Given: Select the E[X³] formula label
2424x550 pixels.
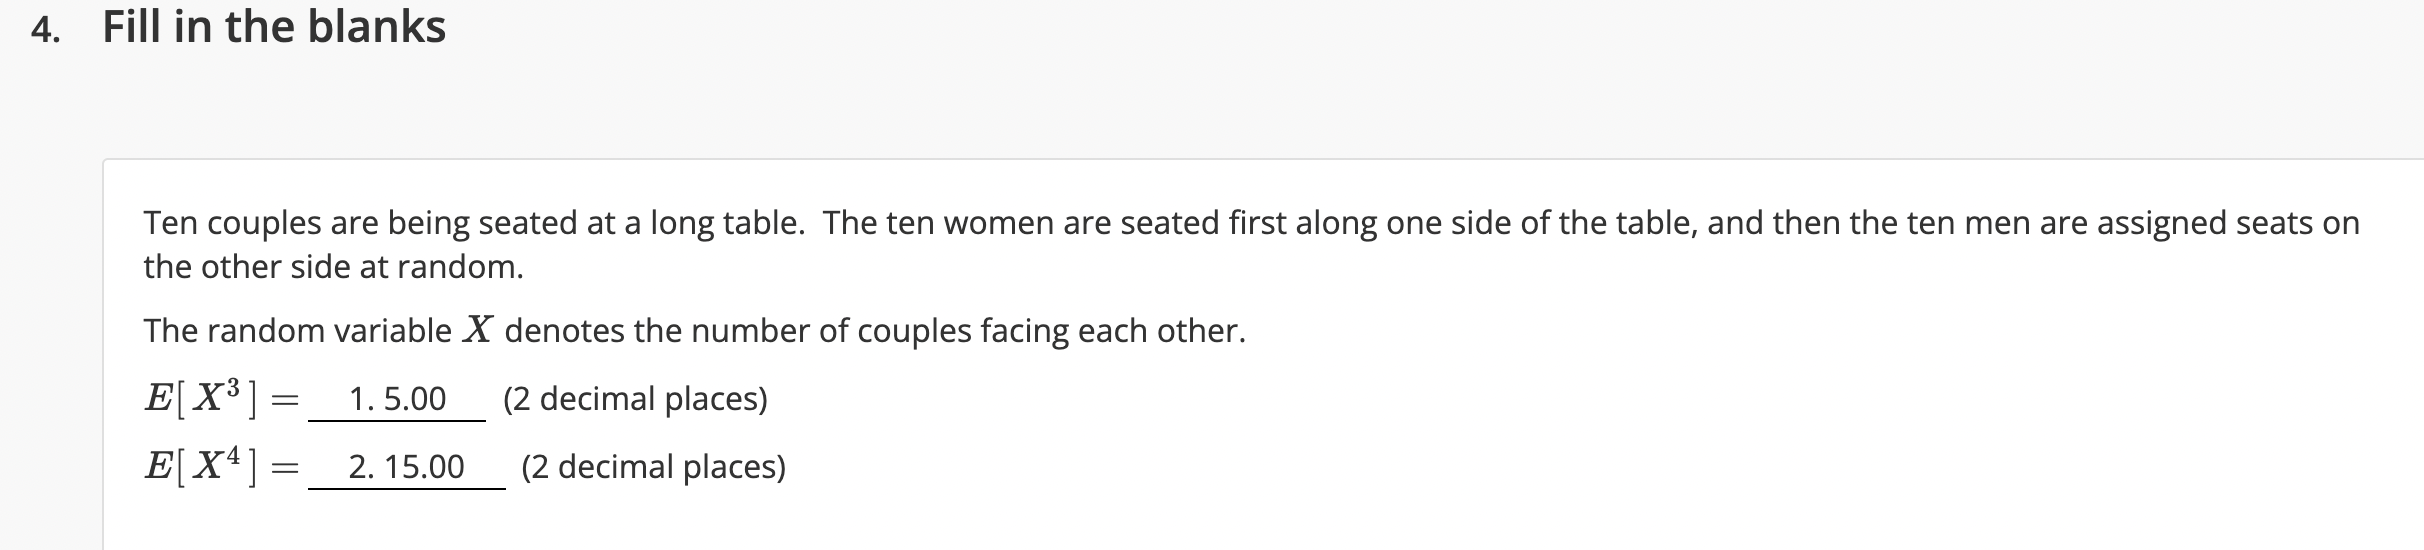Looking at the screenshot, I should 202,398.
